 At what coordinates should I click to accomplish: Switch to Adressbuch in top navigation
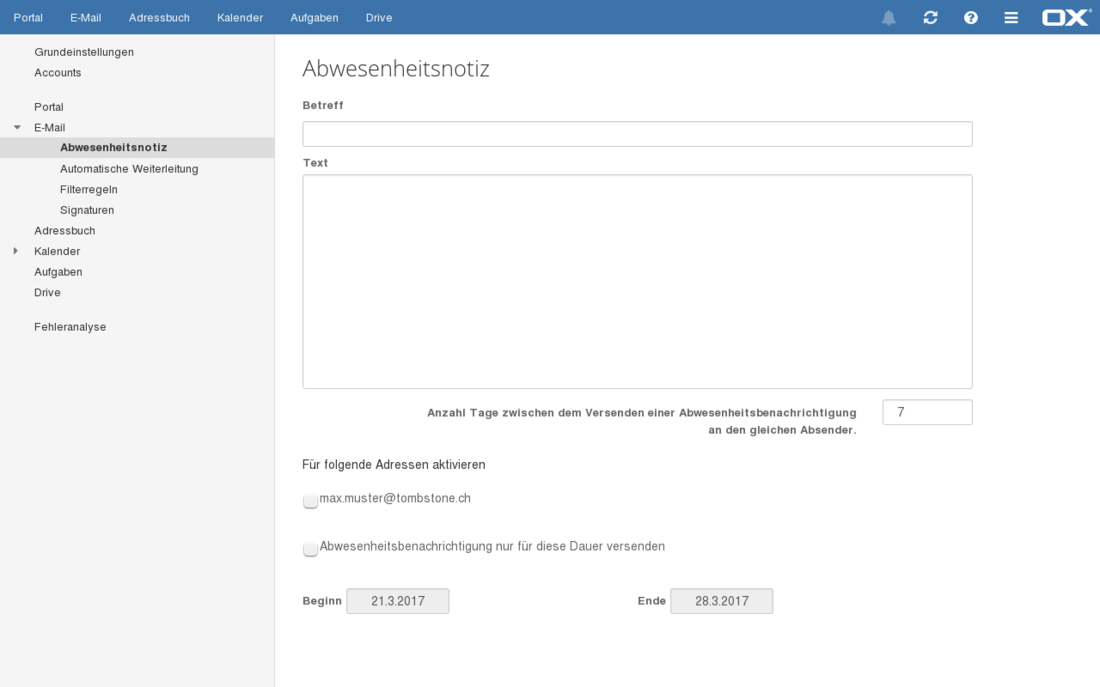(159, 18)
